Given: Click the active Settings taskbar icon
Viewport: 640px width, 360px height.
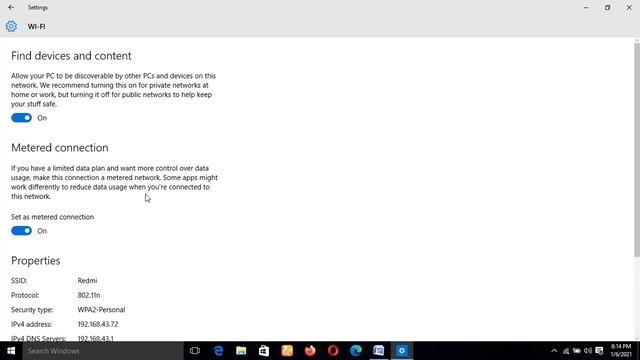Looking at the screenshot, I should 402,351.
